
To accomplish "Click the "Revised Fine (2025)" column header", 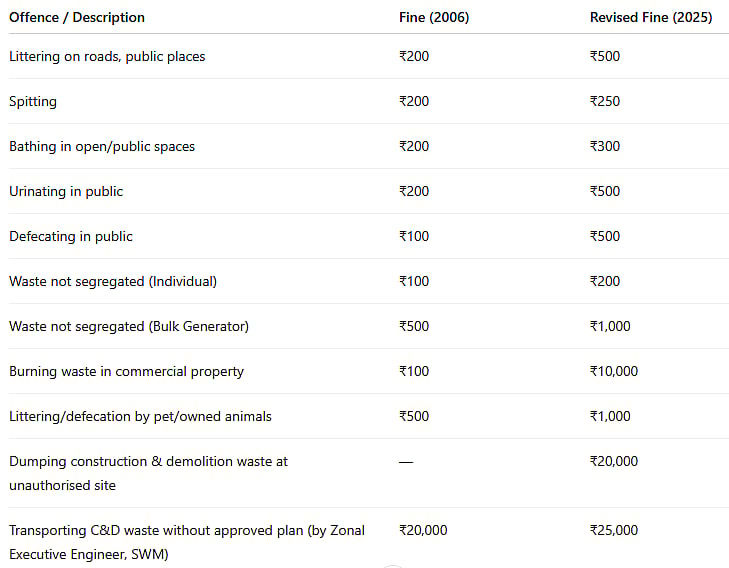I will point(651,17).
